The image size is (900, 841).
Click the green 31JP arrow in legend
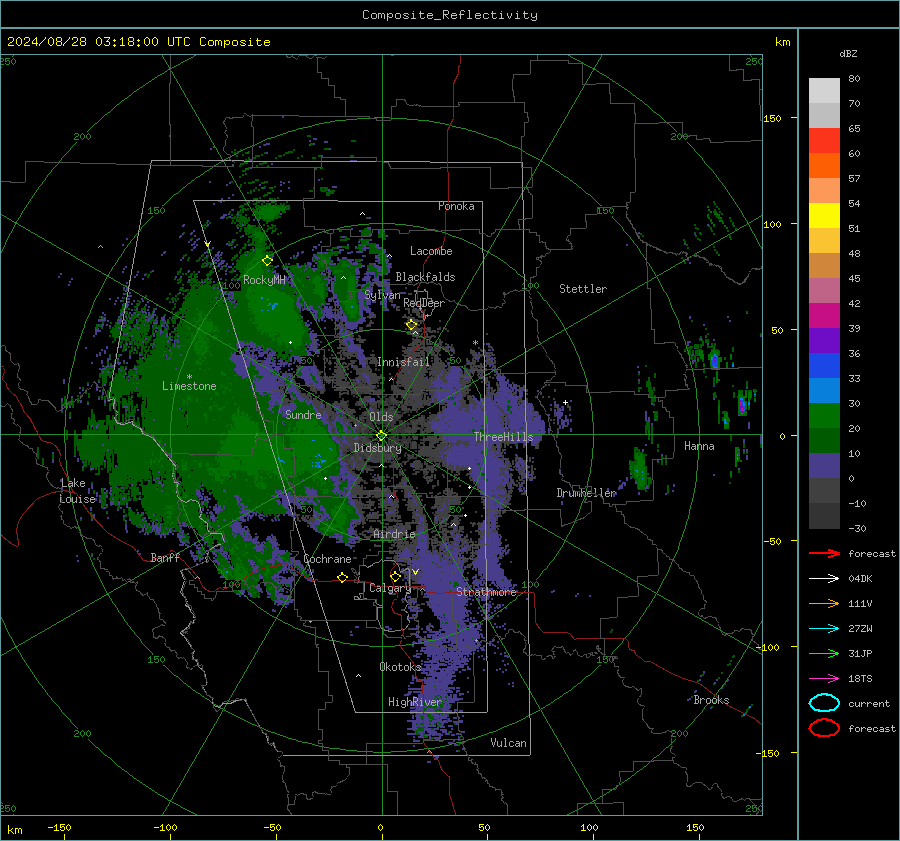824,653
